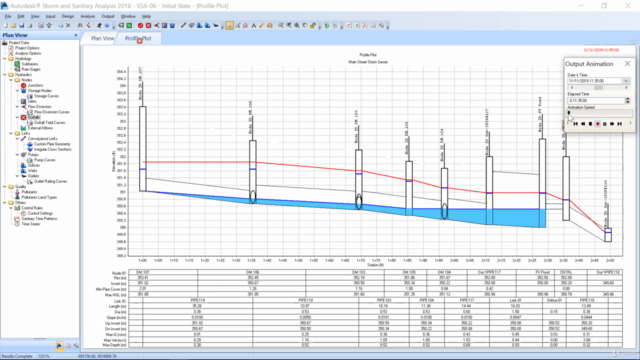Click the red record animation button
Image resolution: width=640 pixels, height=360 pixels.
(x=598, y=124)
